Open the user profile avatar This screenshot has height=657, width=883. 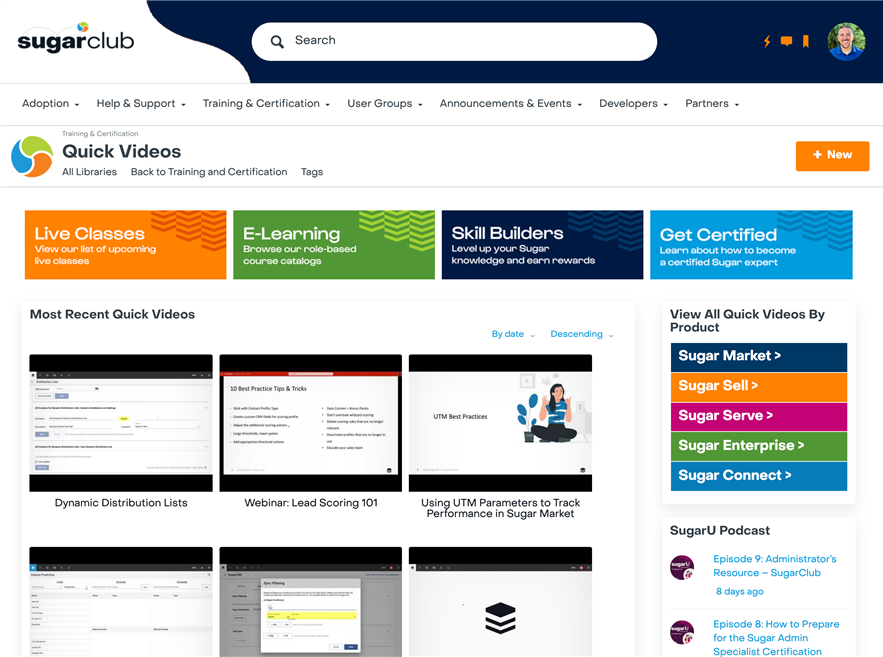point(846,41)
